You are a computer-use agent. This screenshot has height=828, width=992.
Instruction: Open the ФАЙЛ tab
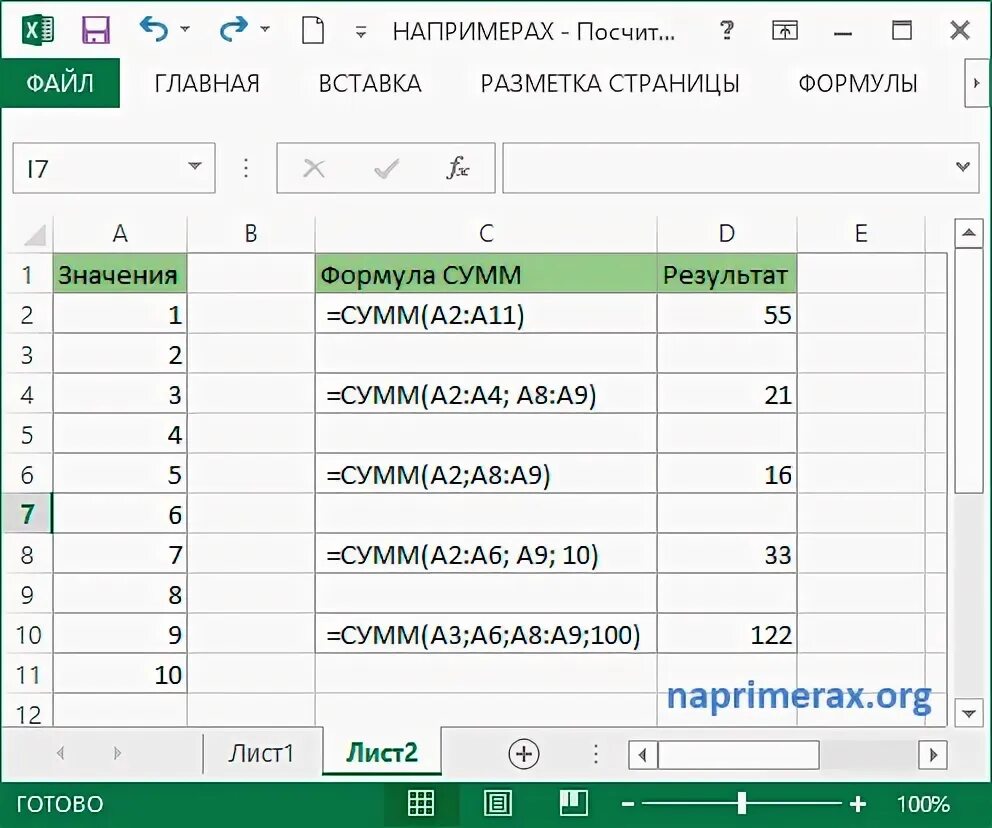coord(60,83)
